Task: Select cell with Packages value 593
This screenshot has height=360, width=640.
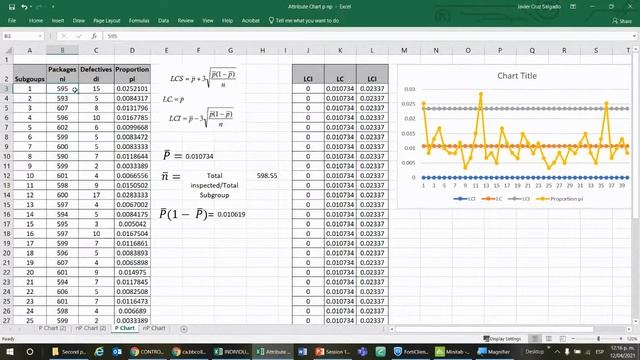Action: pos(62,98)
